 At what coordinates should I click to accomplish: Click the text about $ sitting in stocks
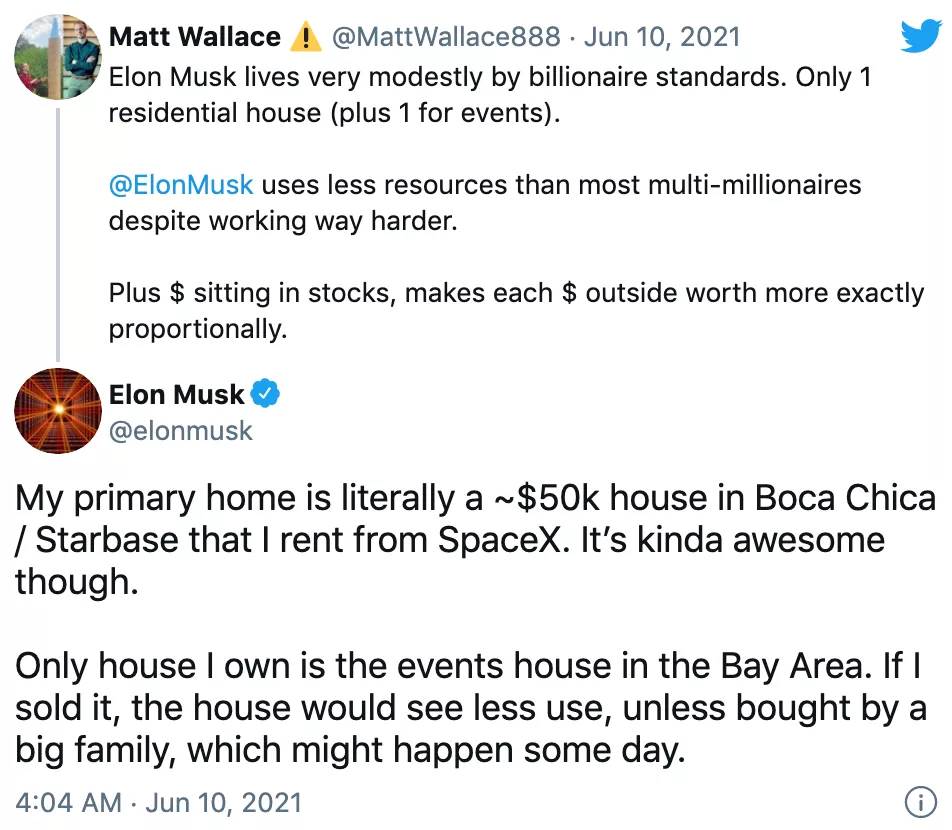[x=516, y=311]
